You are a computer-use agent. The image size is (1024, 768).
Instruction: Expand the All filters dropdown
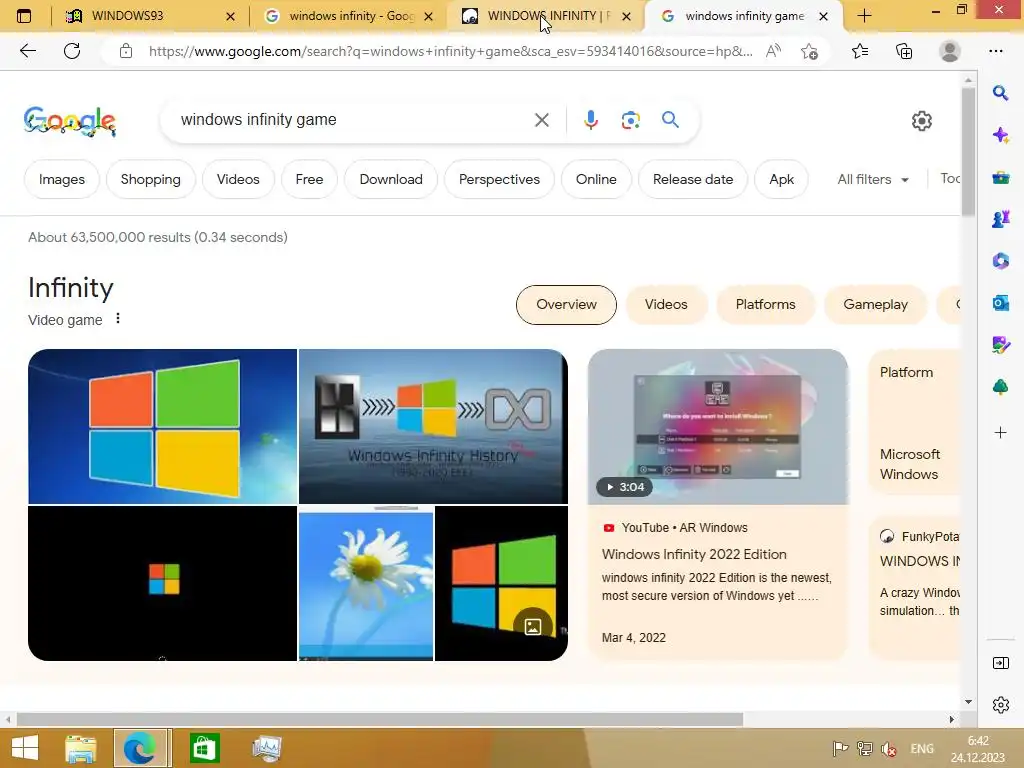tap(872, 179)
